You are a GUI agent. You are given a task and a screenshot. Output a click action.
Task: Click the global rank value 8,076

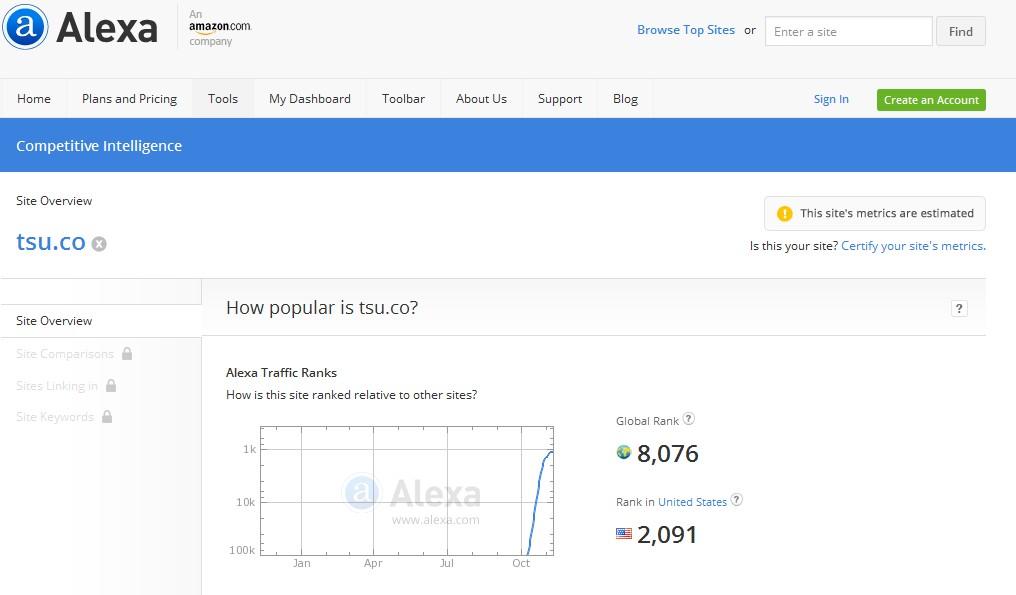click(x=667, y=453)
